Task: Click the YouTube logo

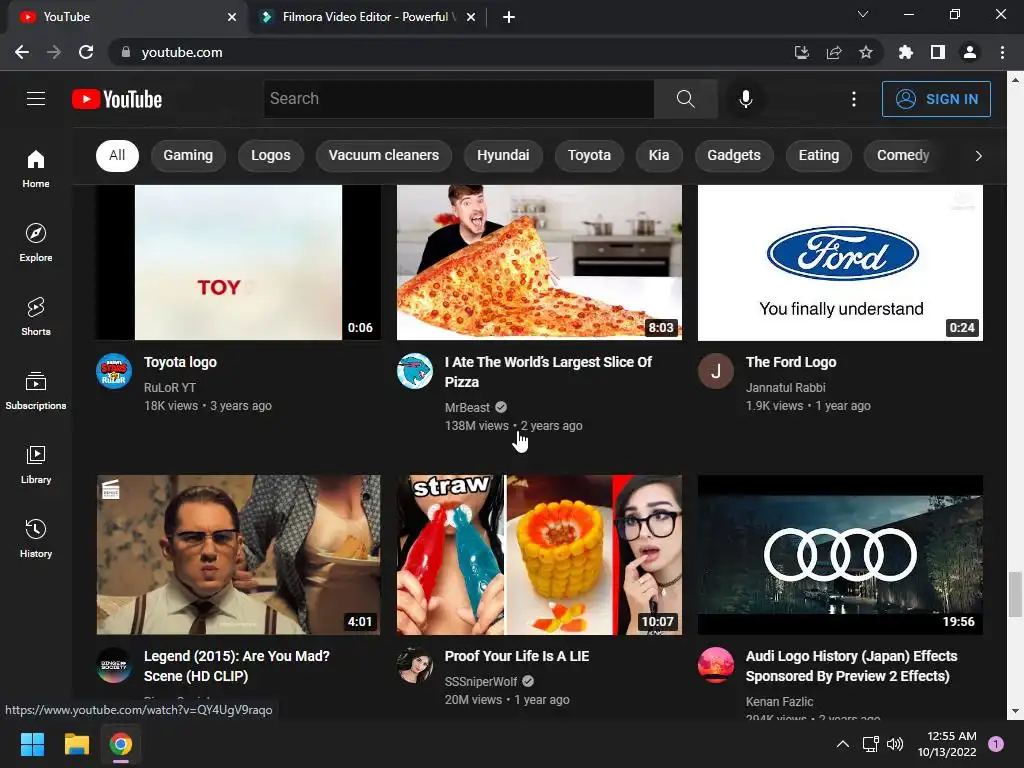Action: 117,99
